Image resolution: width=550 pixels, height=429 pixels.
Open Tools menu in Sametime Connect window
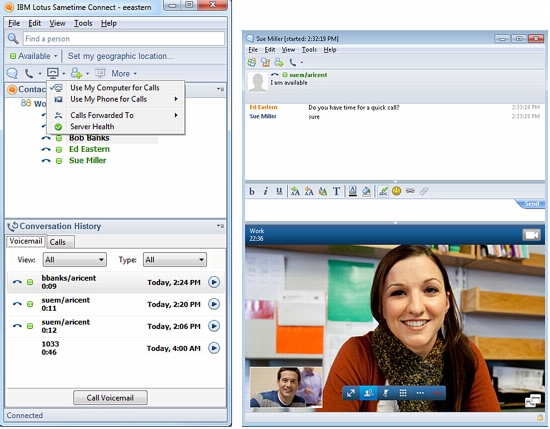pyautogui.click(x=83, y=23)
